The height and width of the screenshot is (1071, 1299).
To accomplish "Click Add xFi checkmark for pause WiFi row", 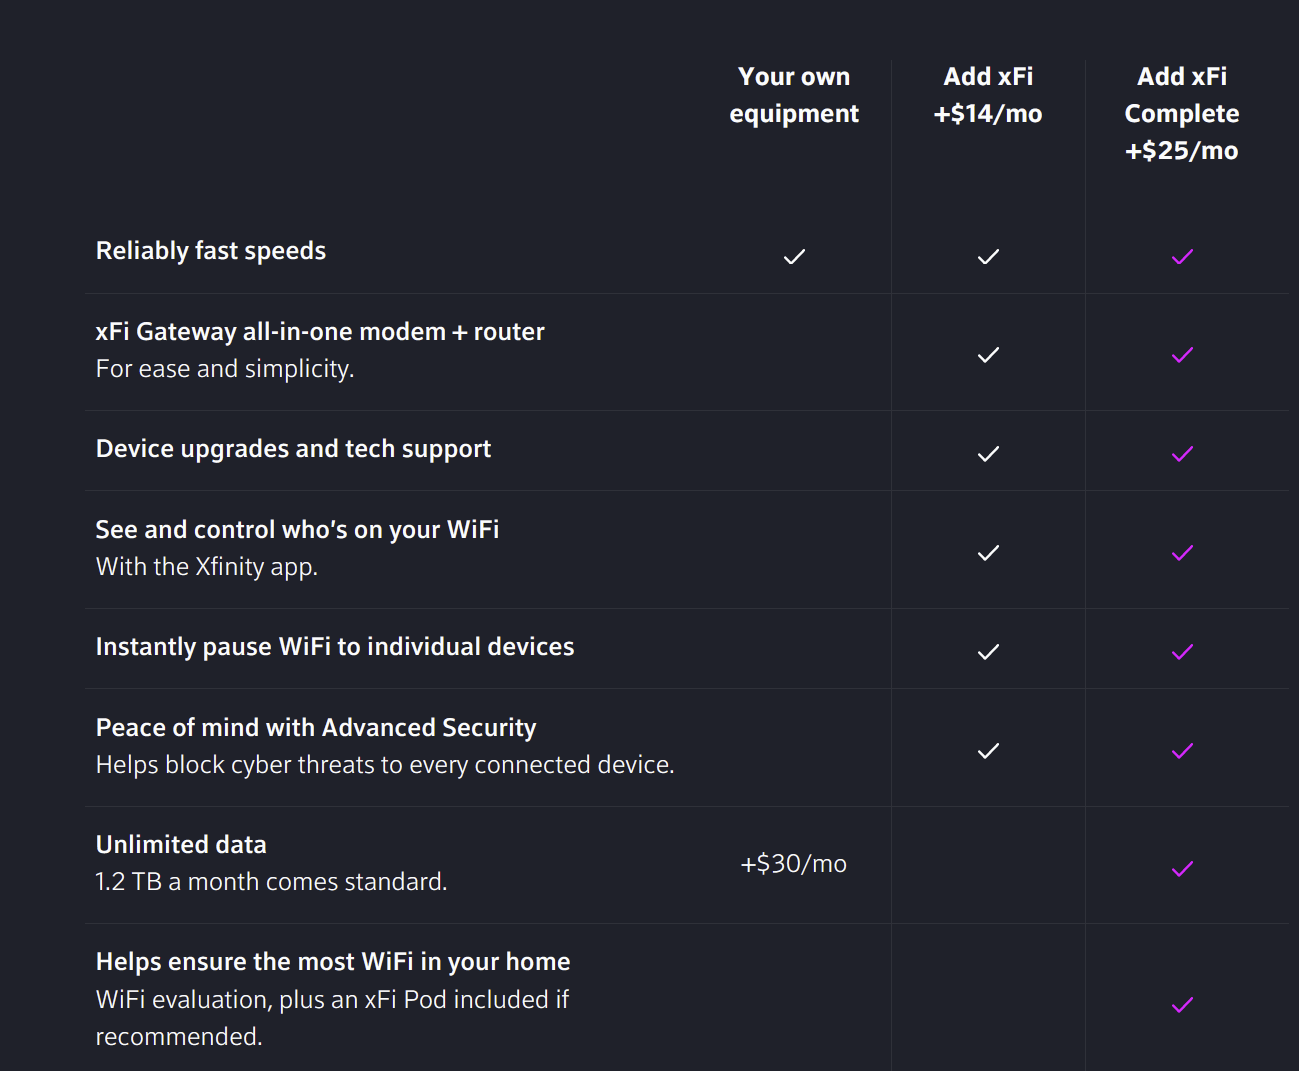I will [x=988, y=652].
